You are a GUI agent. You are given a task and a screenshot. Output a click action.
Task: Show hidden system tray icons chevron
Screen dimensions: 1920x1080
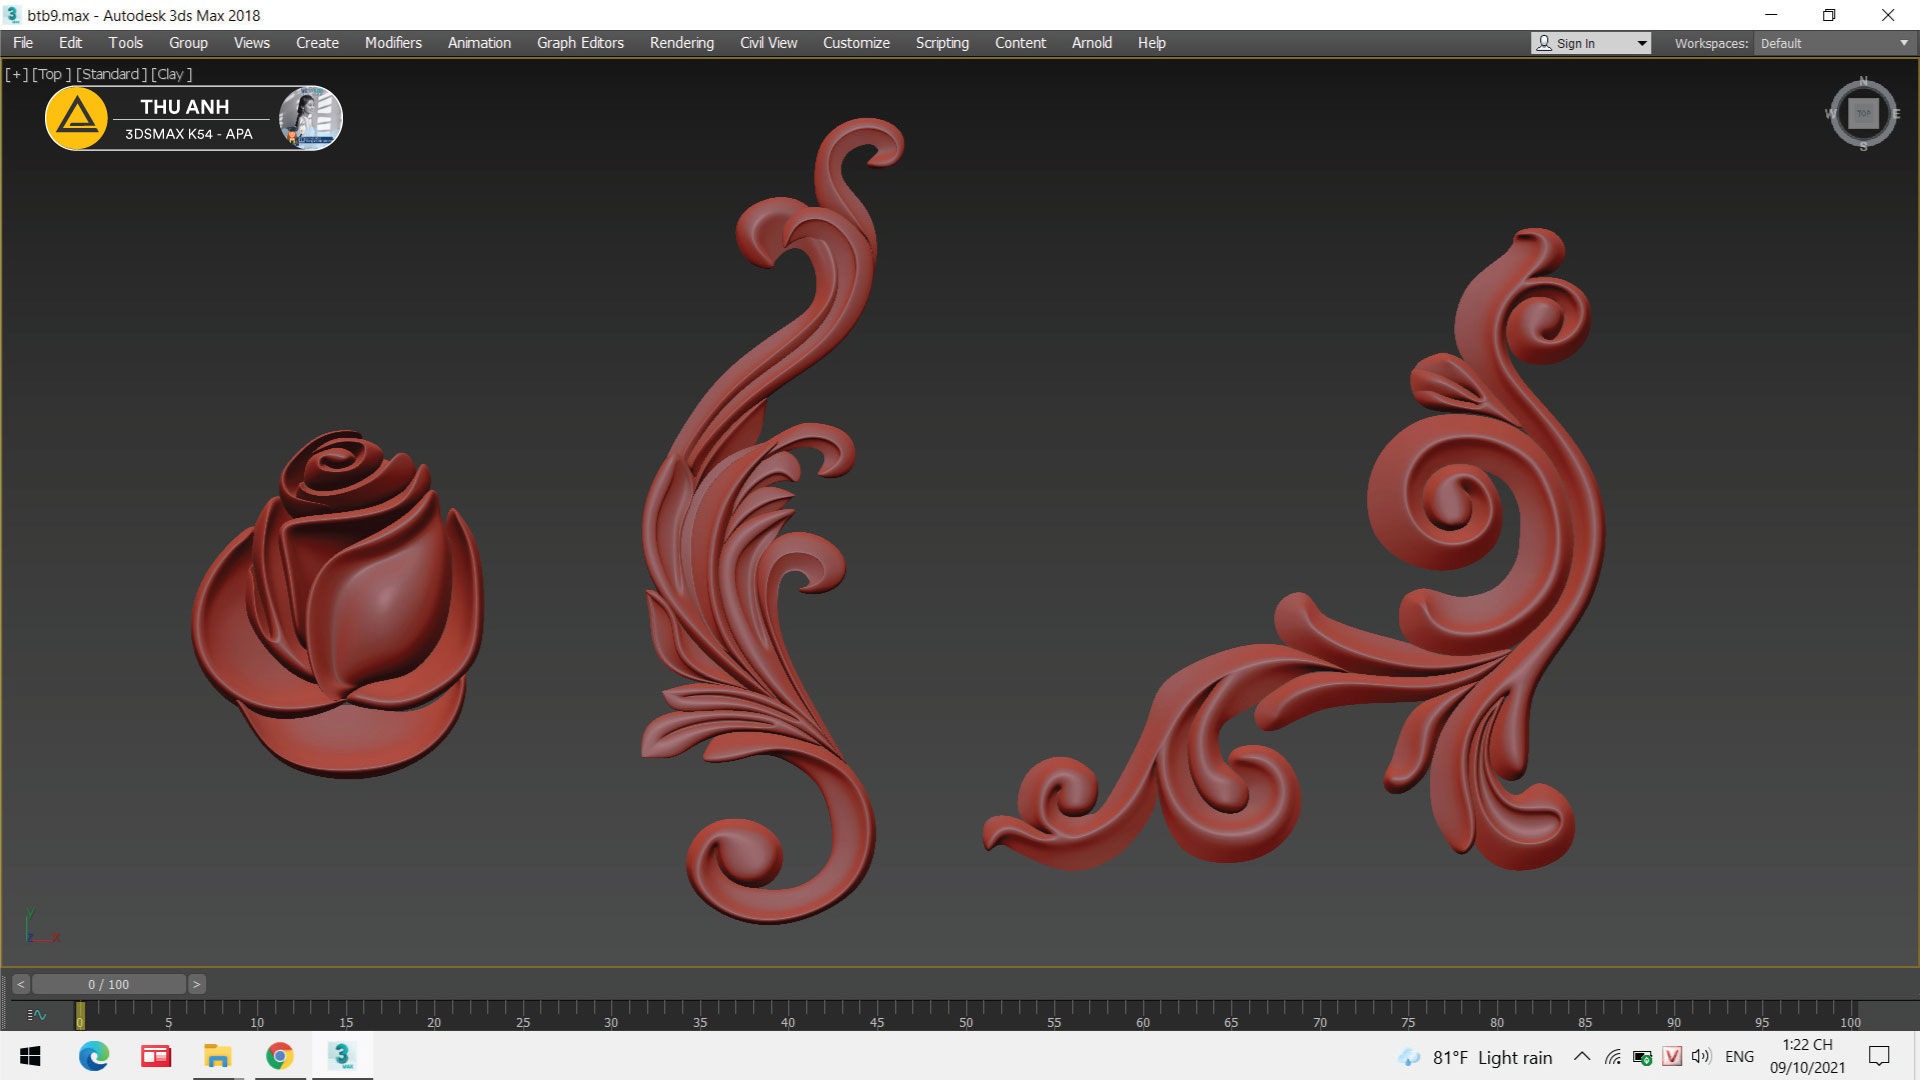click(1582, 1057)
